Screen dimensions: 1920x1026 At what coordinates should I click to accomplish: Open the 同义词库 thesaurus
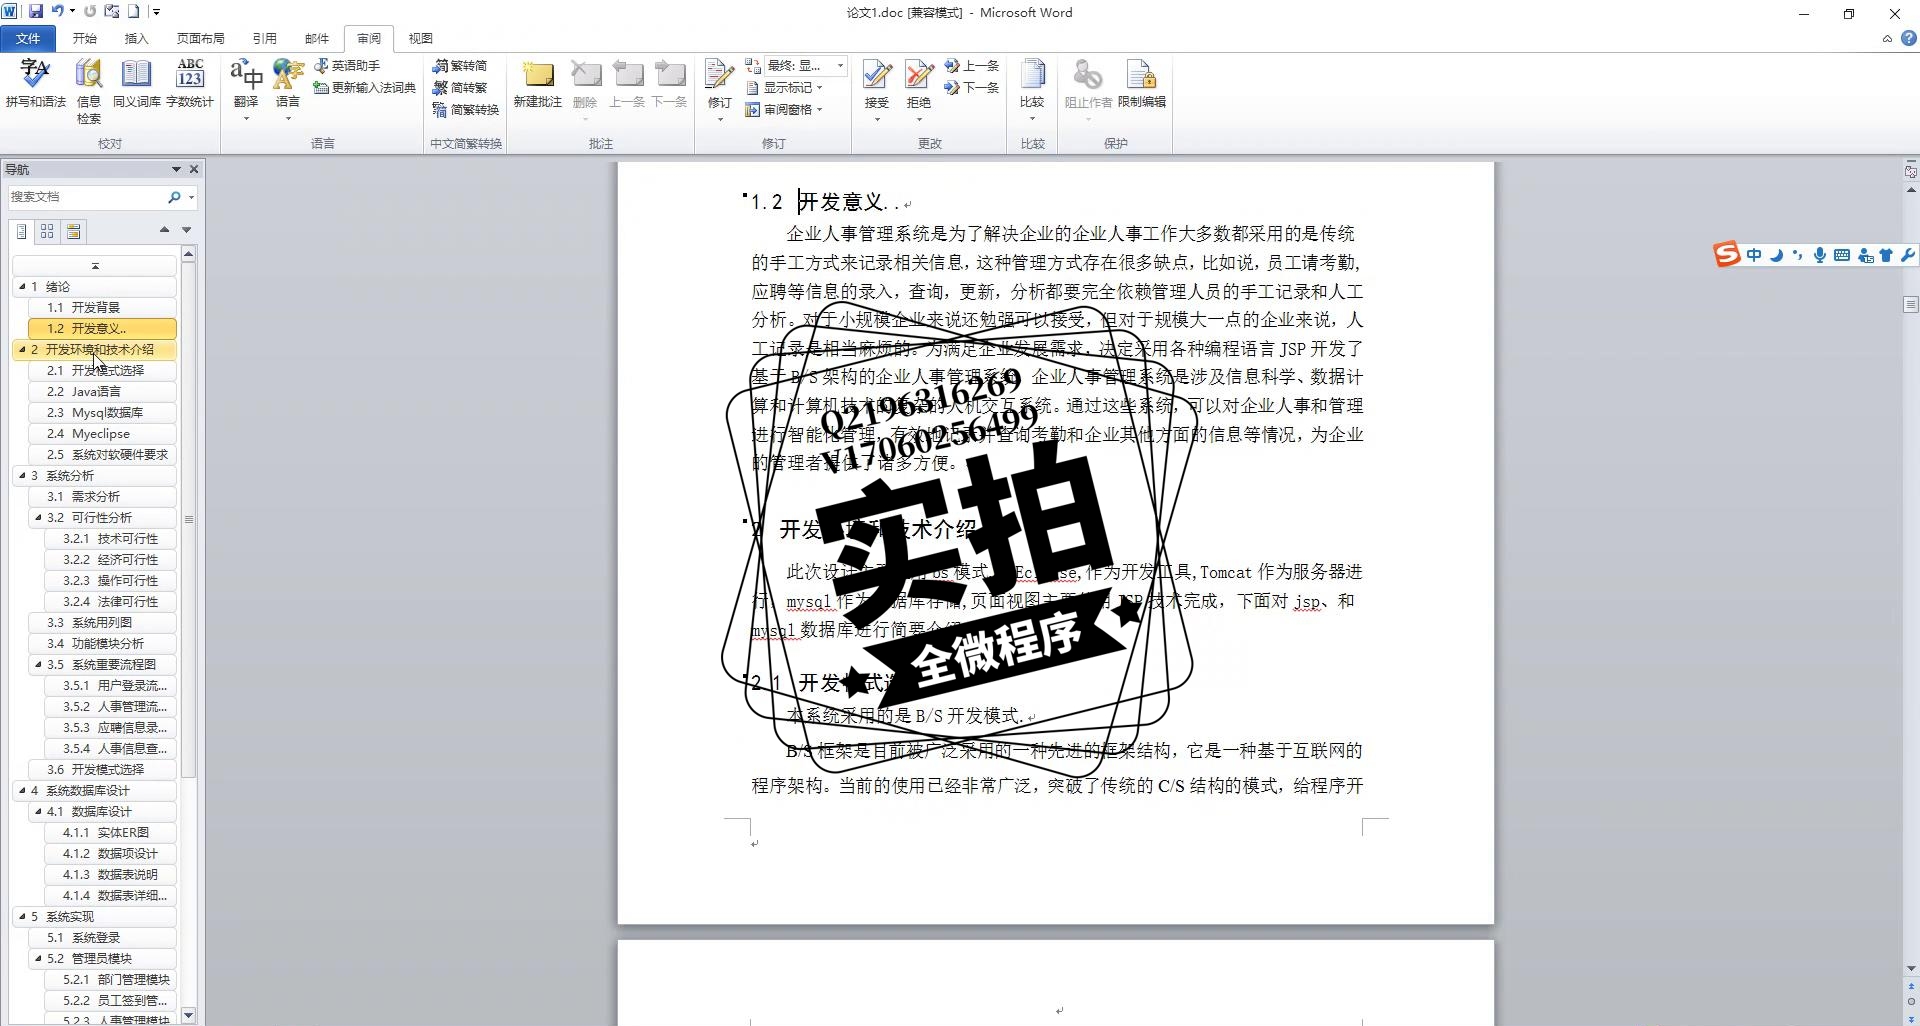pyautogui.click(x=136, y=83)
